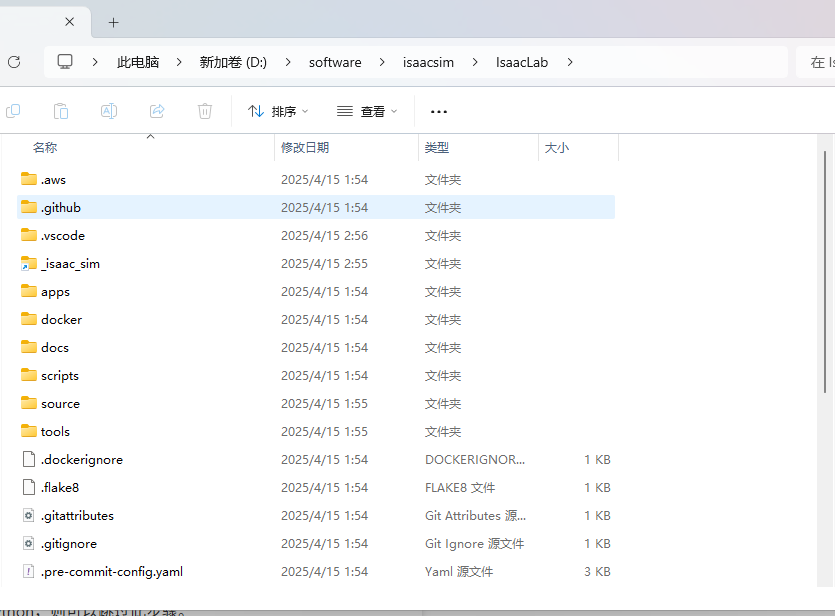The width and height of the screenshot is (835, 616).
Task: Open the scripts folder
Action: coord(62,375)
